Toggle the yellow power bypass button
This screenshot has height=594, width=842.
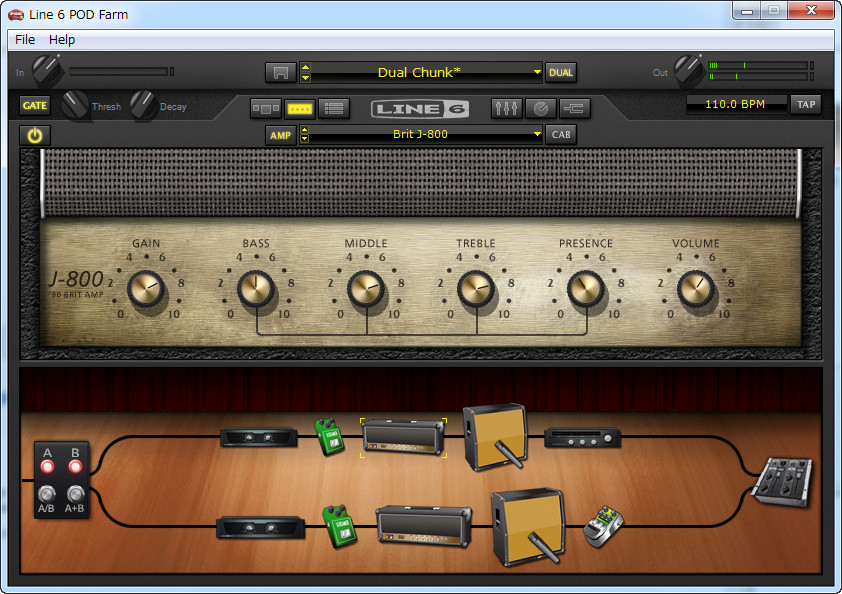(35, 136)
